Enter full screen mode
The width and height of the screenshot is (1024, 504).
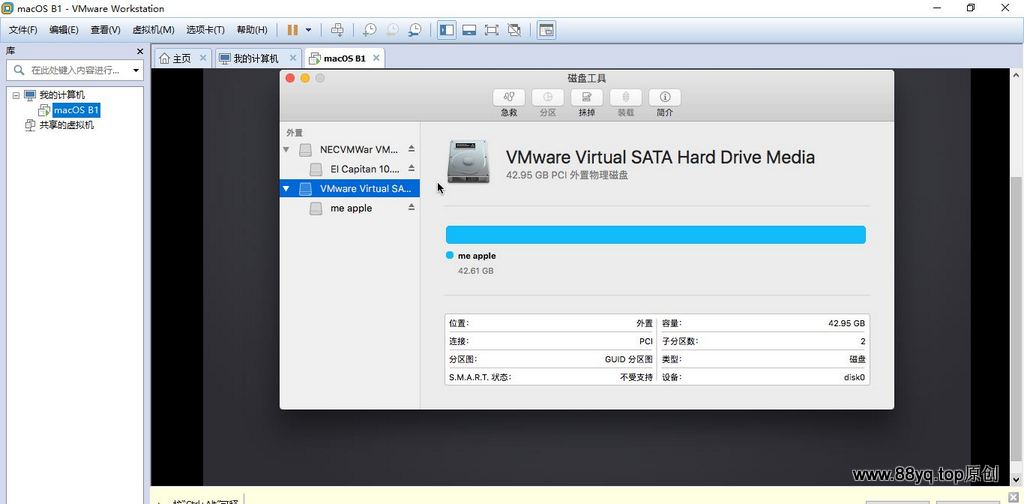492,30
